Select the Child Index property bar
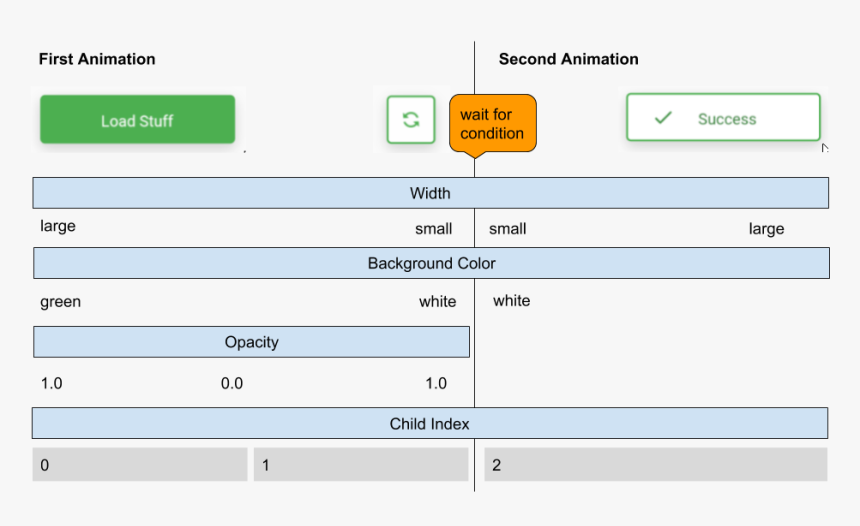 click(x=429, y=423)
